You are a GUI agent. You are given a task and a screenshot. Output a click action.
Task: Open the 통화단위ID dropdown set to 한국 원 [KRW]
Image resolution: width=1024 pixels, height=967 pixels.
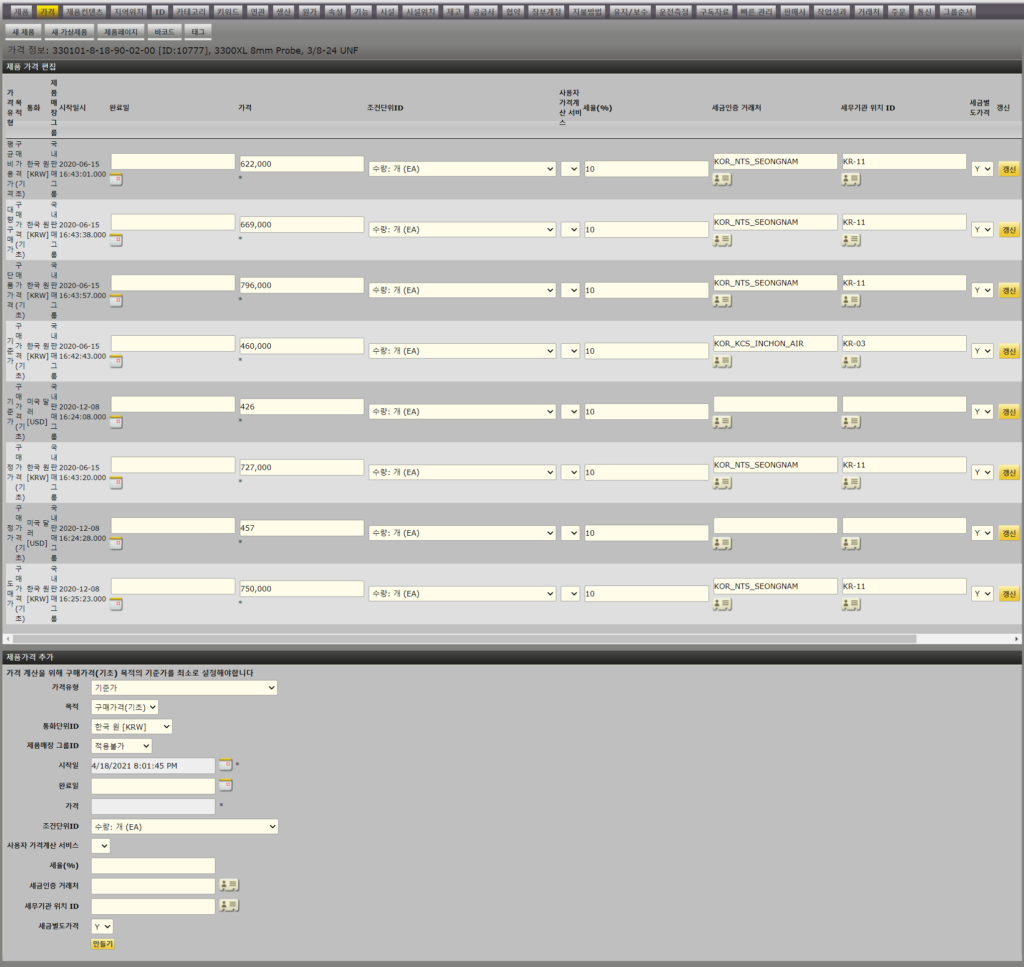131,726
